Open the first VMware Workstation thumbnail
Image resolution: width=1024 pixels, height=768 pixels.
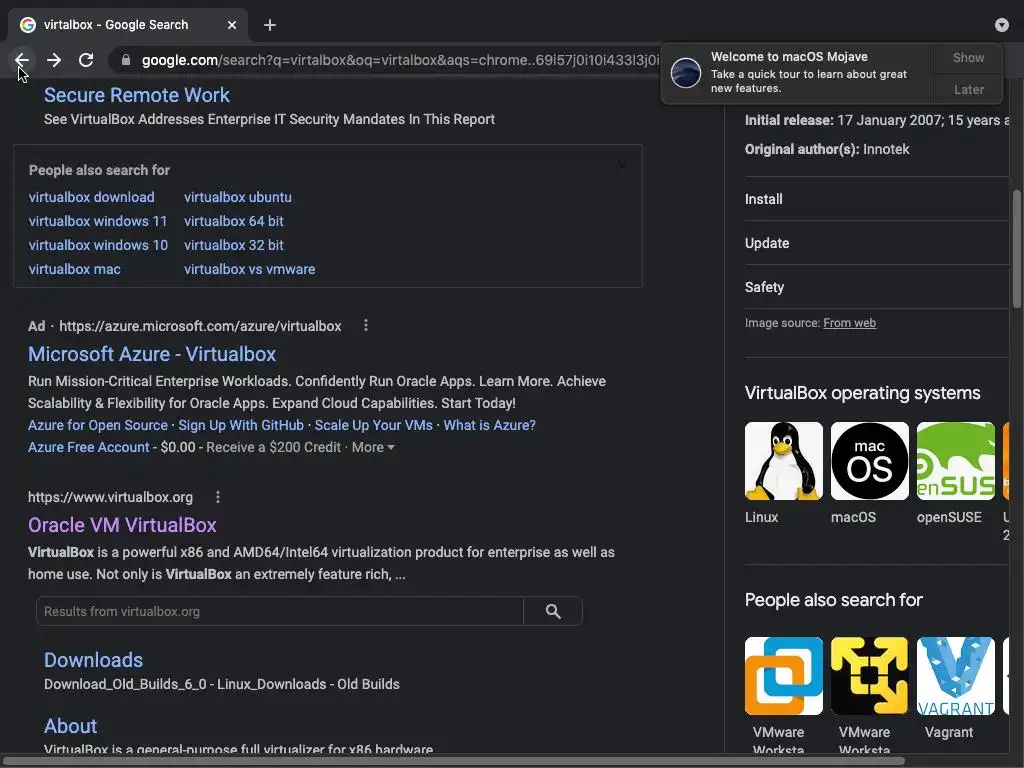coord(784,676)
